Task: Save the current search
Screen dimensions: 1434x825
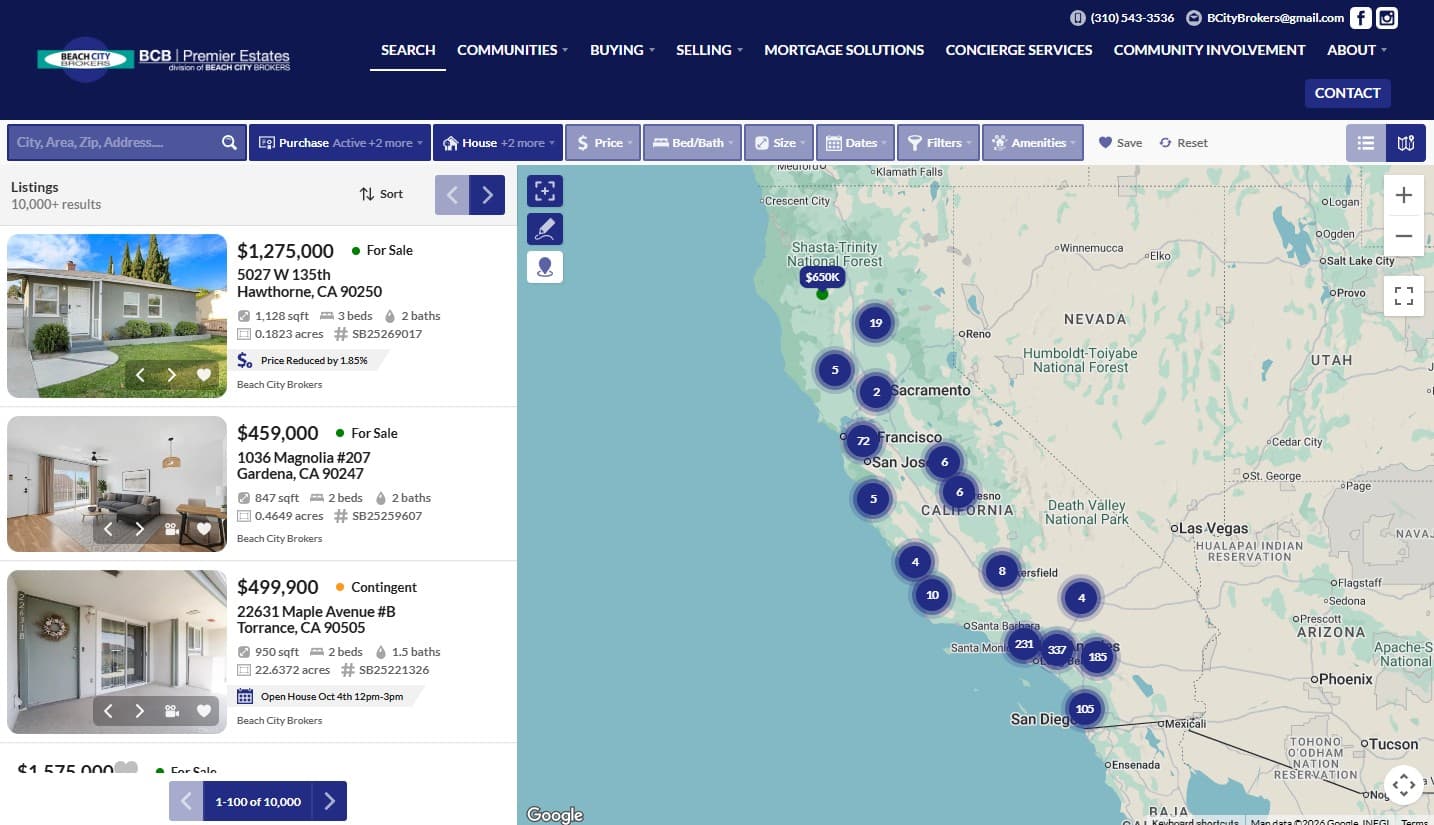Action: (1120, 143)
